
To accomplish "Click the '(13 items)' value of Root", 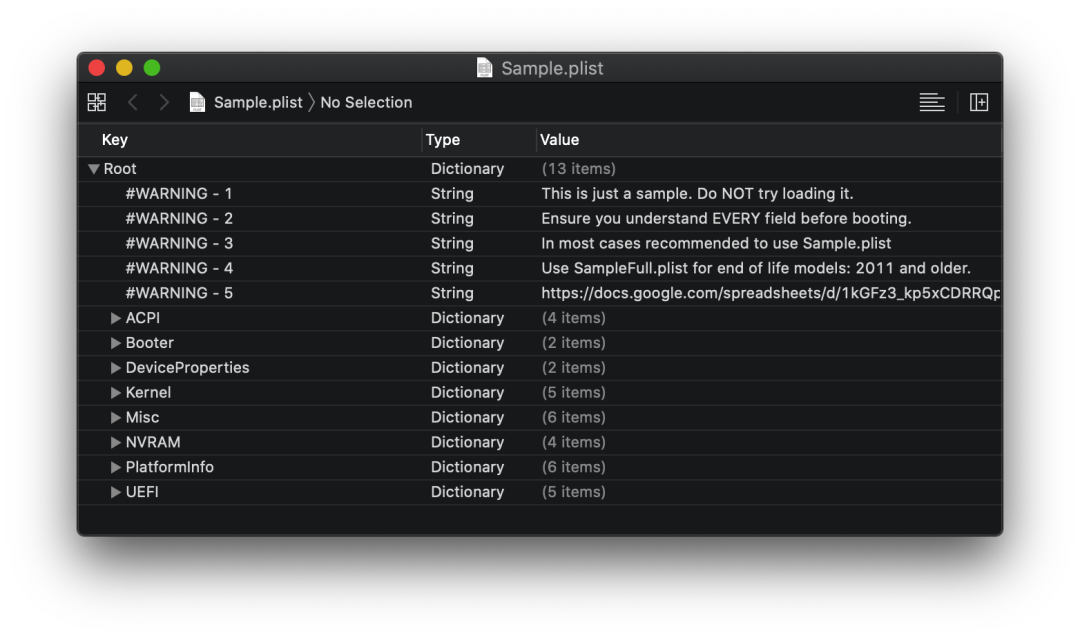I will [579, 169].
